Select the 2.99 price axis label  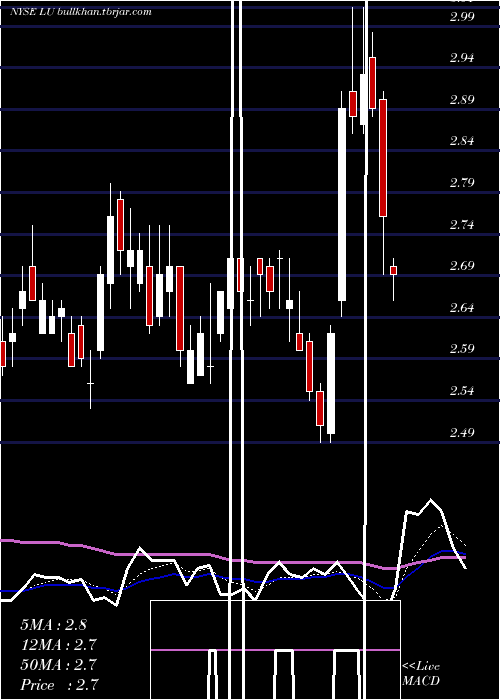462,17
